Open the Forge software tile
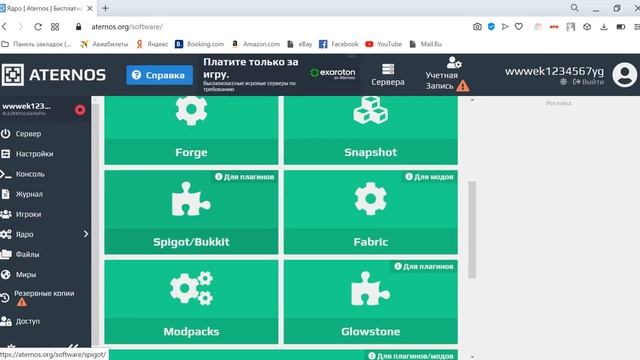 tap(191, 130)
